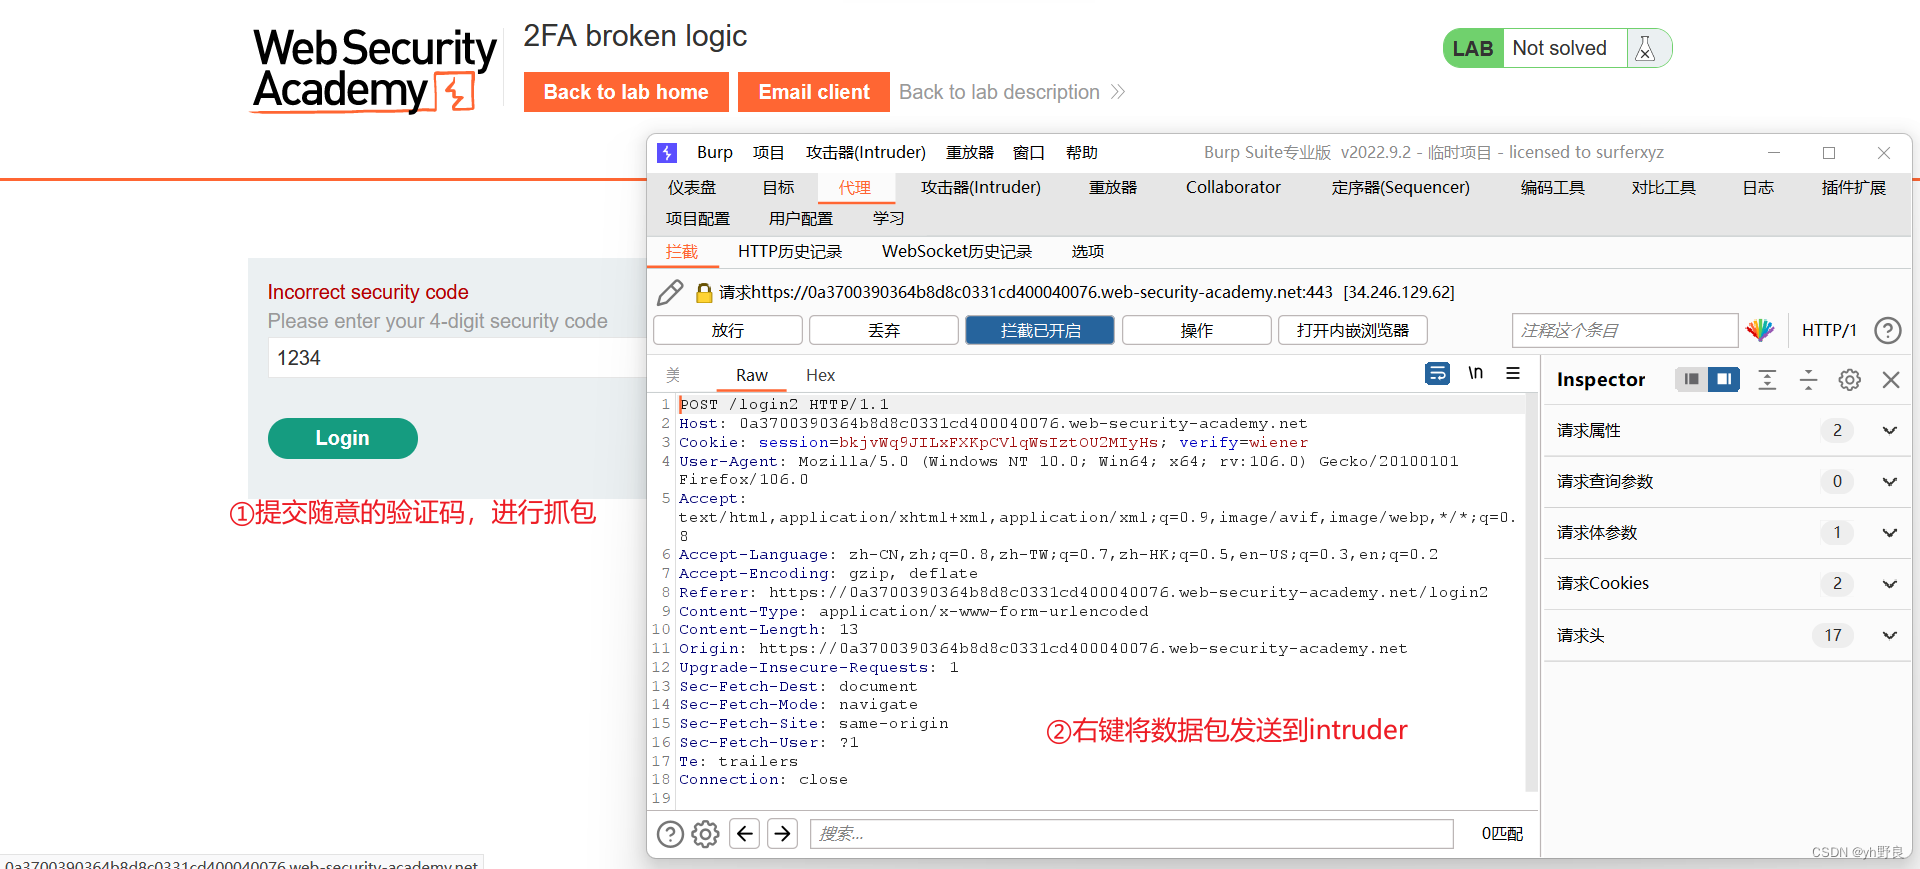Click Inspector expand-all sections icon

tap(1767, 380)
